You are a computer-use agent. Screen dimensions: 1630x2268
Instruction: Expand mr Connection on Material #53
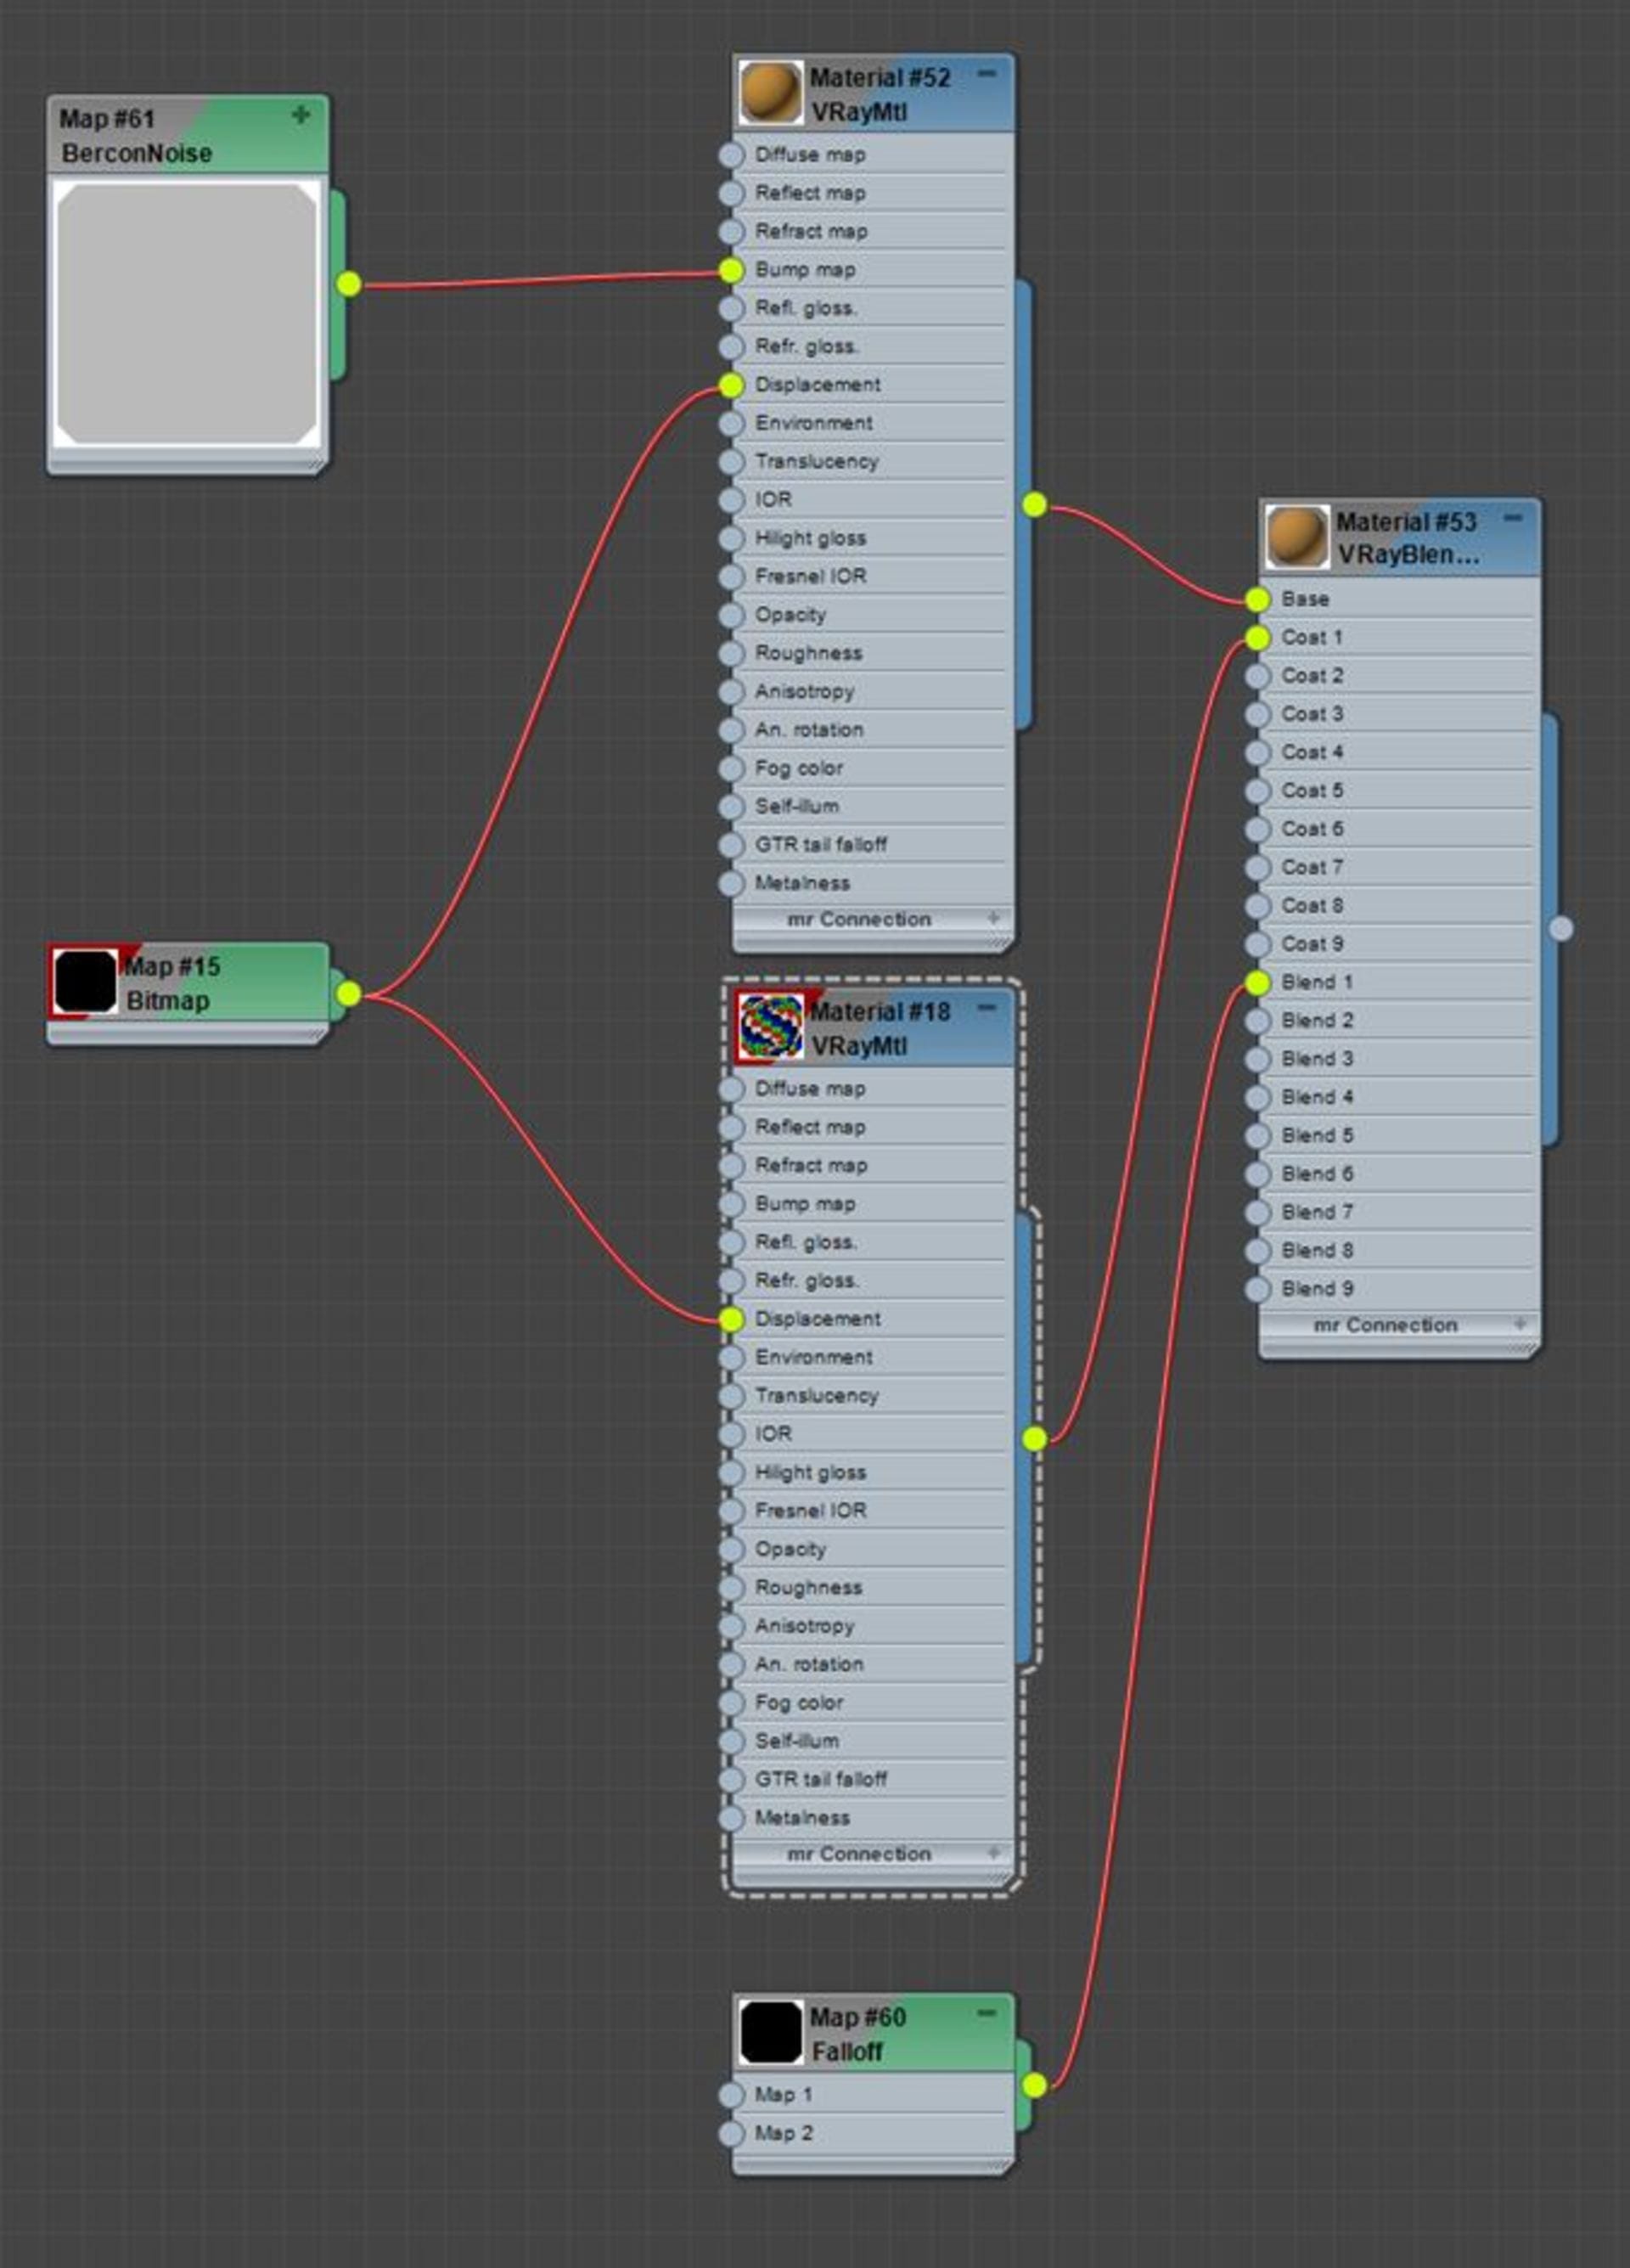point(1520,1324)
